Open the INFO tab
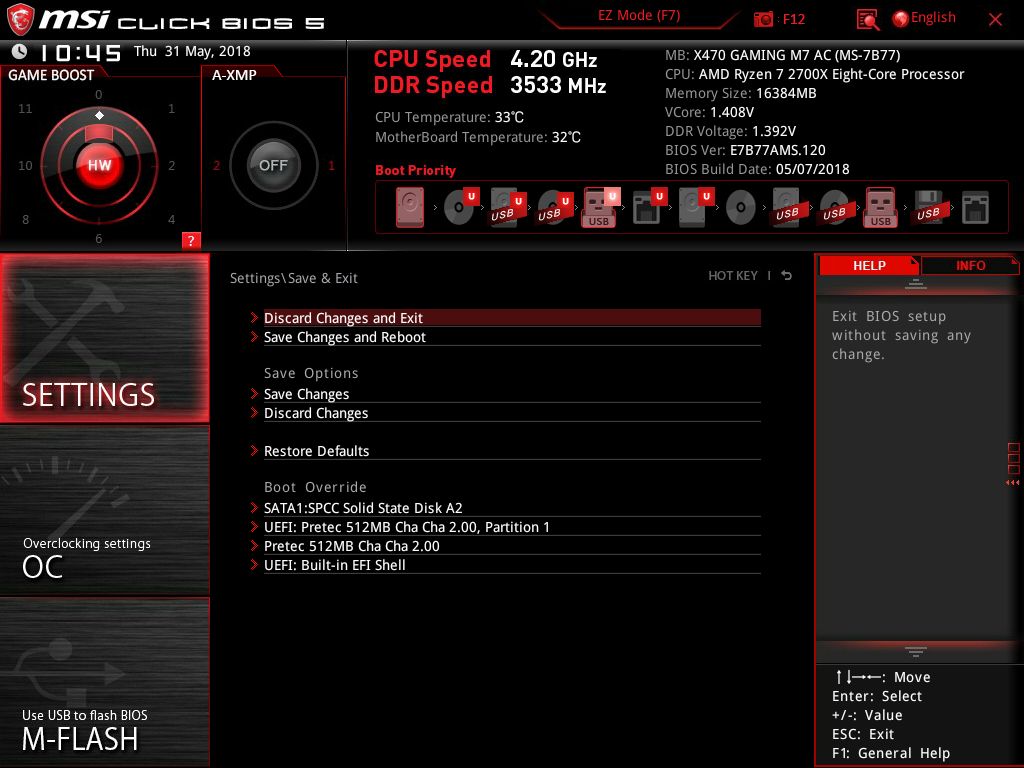1024x768 pixels. pyautogui.click(x=970, y=265)
